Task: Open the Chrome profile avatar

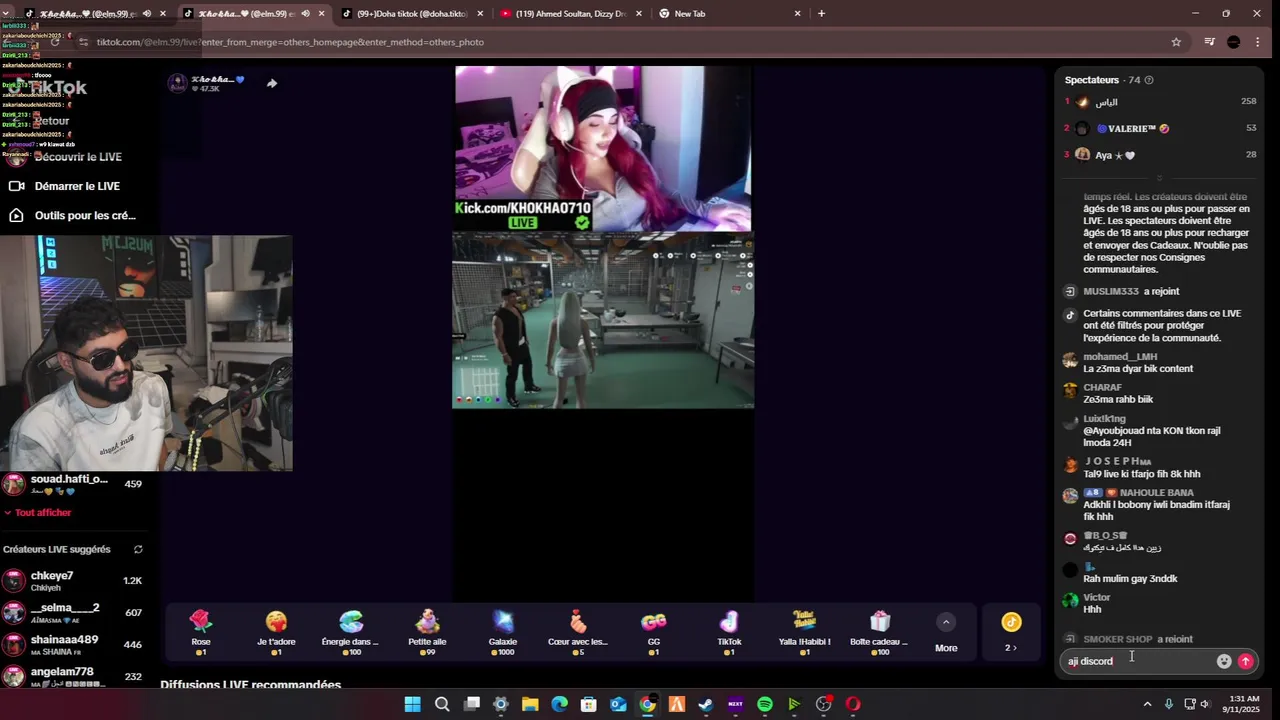Action: click(x=1233, y=42)
